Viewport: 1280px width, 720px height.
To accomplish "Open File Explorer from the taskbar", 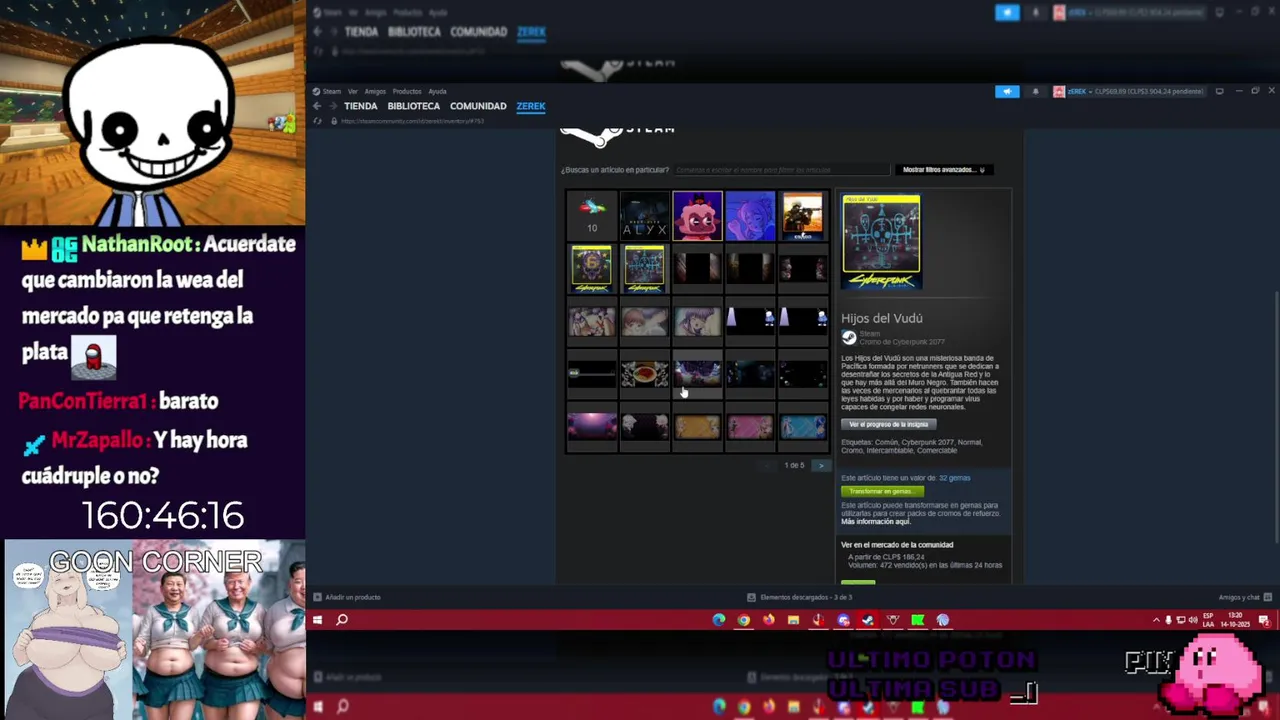I will (793, 620).
